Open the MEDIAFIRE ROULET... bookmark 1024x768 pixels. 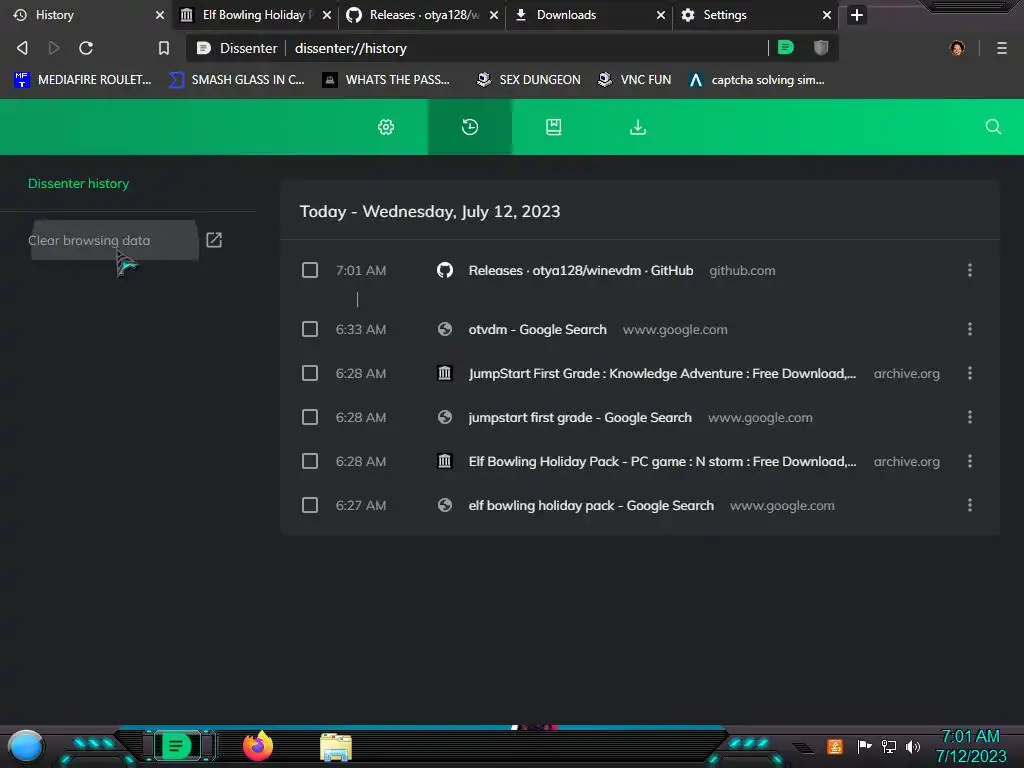click(x=82, y=80)
